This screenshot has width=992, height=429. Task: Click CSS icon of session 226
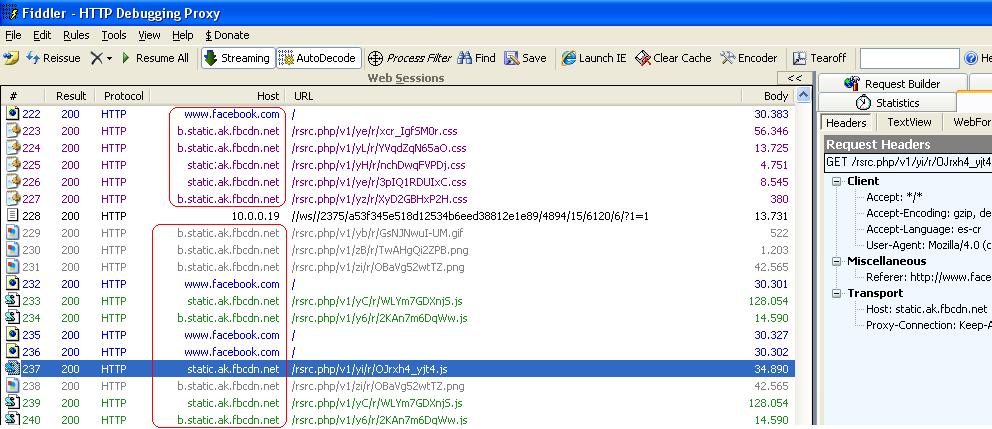[13, 182]
